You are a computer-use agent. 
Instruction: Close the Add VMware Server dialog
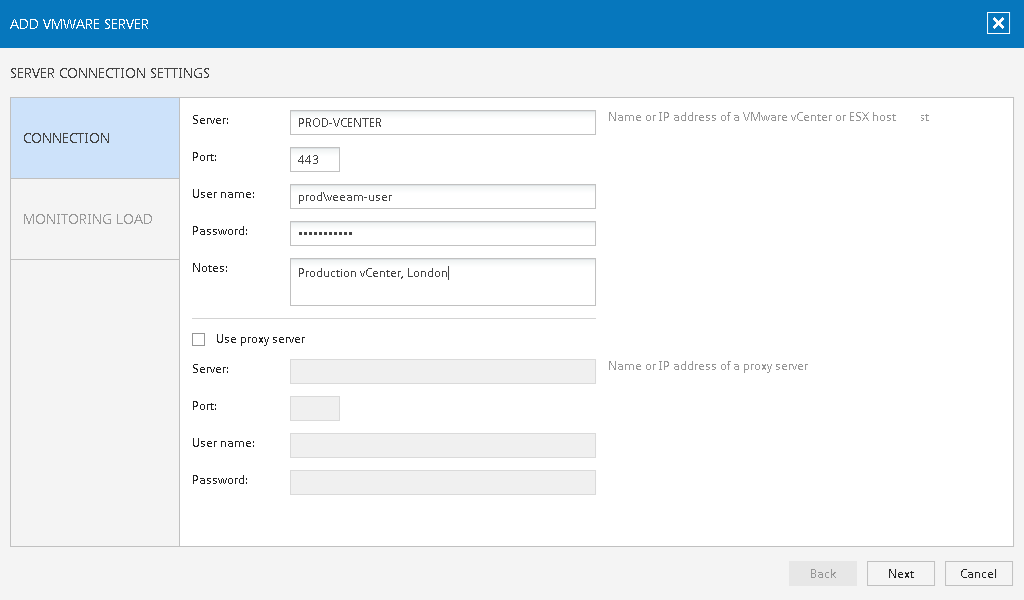point(998,24)
